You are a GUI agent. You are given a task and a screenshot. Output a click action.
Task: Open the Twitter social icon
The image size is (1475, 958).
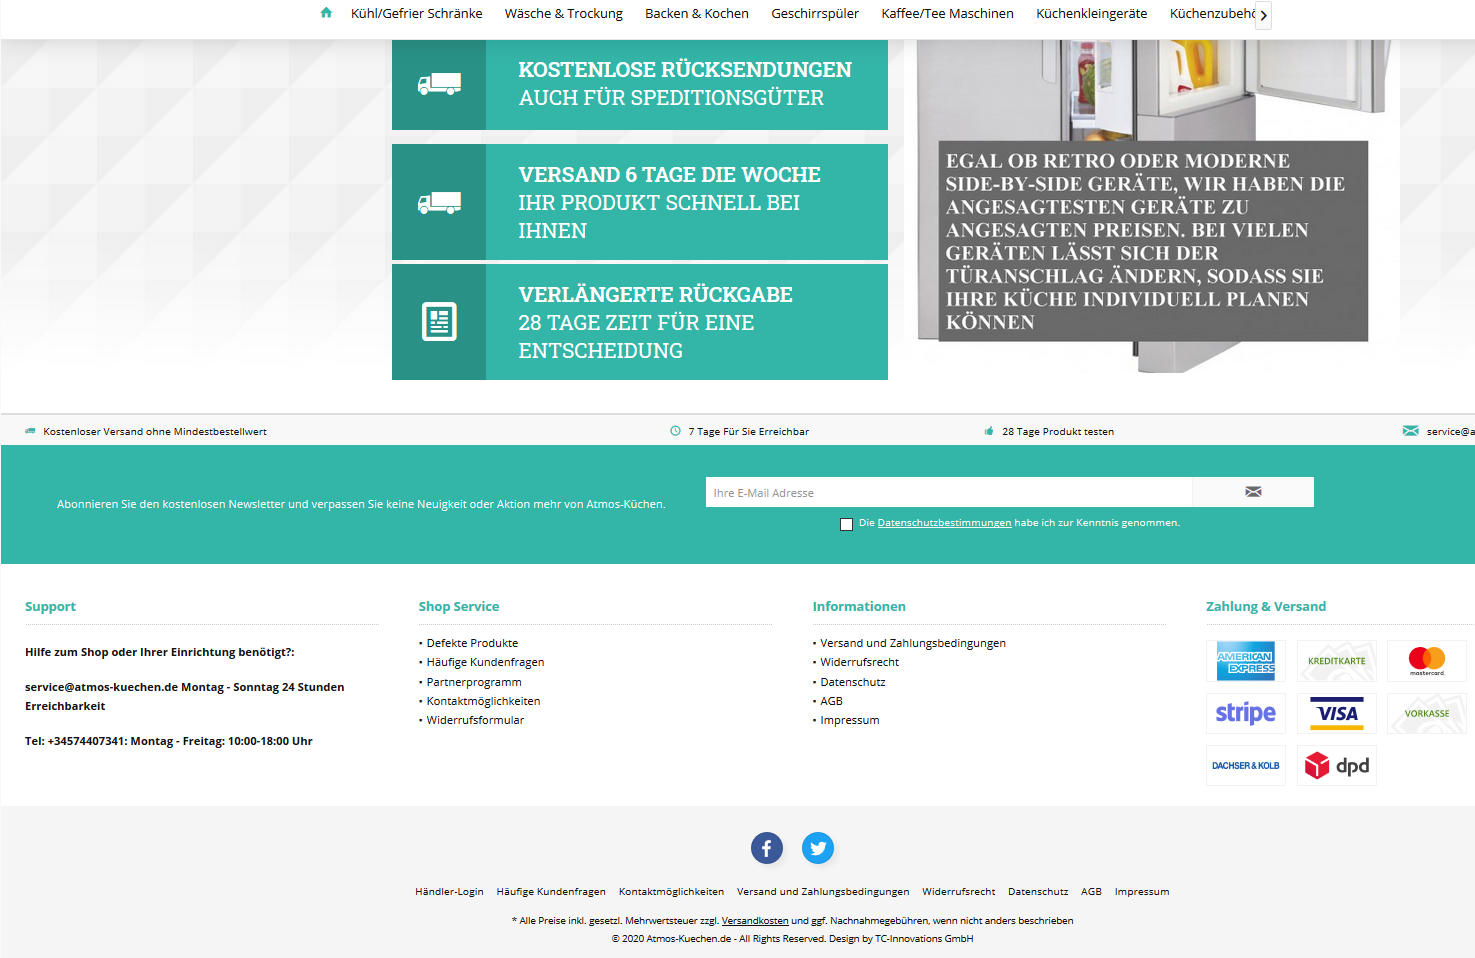pos(818,849)
